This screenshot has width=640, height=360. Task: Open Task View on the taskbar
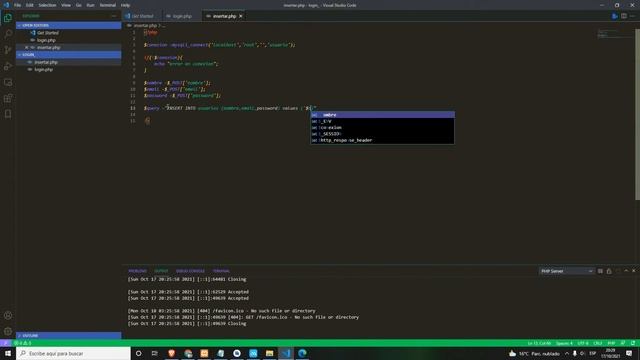pyautogui.click(x=155, y=353)
